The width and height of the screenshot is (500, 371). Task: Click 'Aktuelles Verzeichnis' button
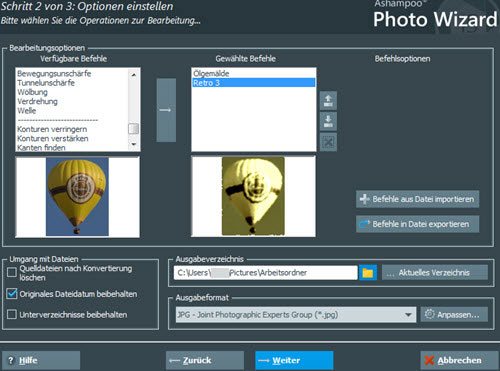click(x=435, y=273)
